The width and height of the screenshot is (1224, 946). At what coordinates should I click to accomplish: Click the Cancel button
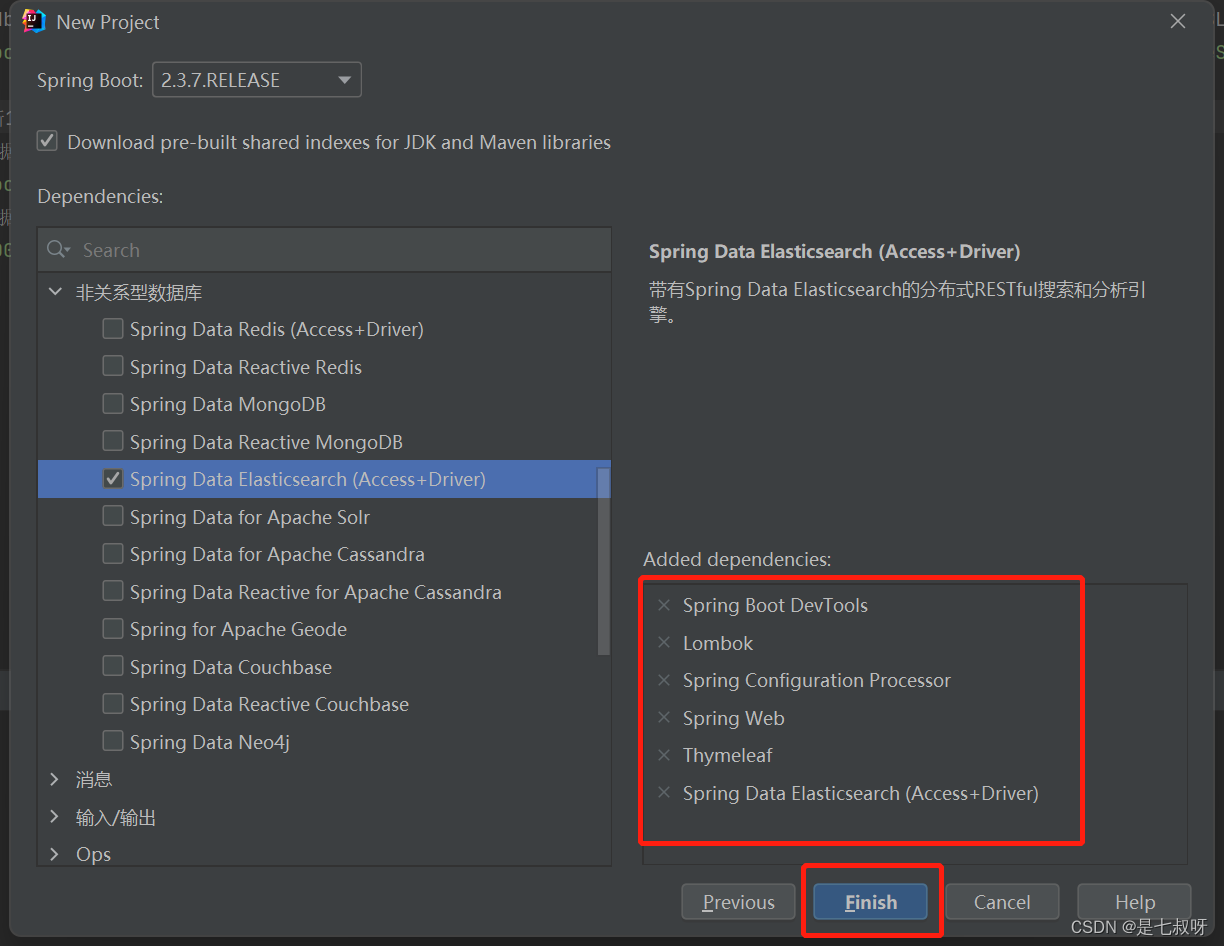(1002, 902)
